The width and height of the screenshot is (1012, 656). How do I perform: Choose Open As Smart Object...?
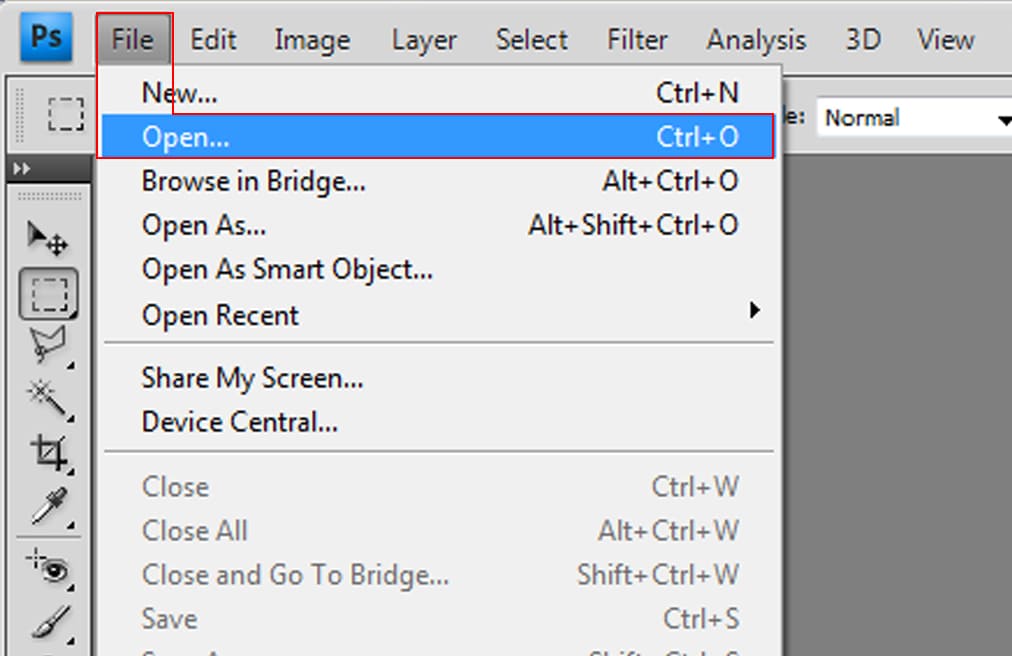pos(287,269)
